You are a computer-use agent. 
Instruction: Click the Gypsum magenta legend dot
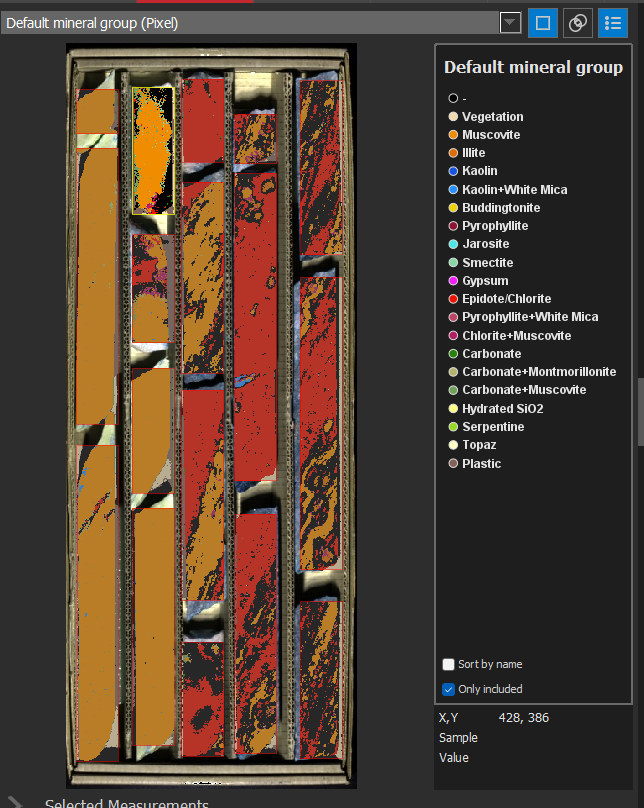pyautogui.click(x=453, y=281)
